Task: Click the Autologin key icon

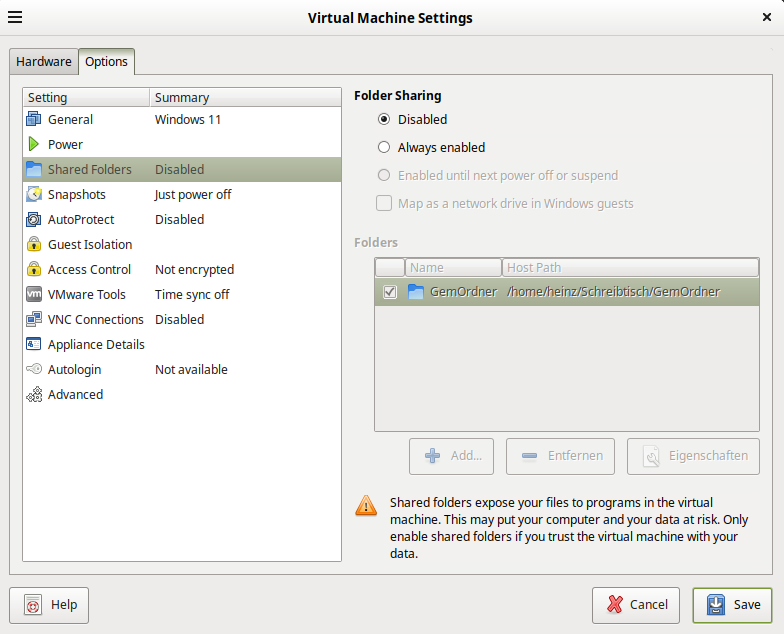Action: tap(34, 369)
